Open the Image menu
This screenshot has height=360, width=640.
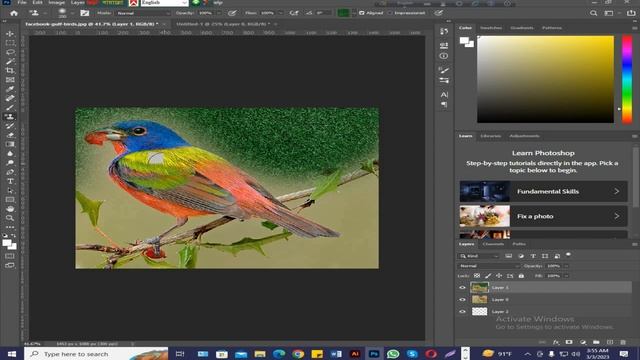[x=57, y=2]
